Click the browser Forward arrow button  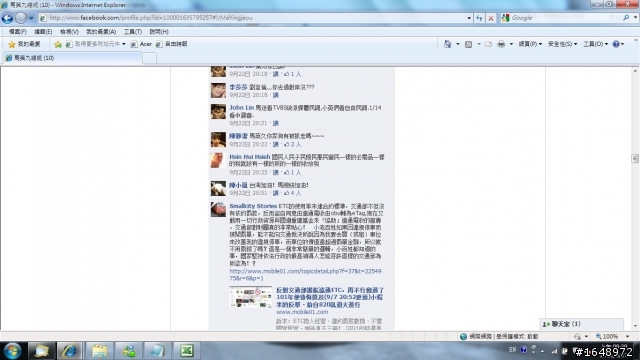21,18
